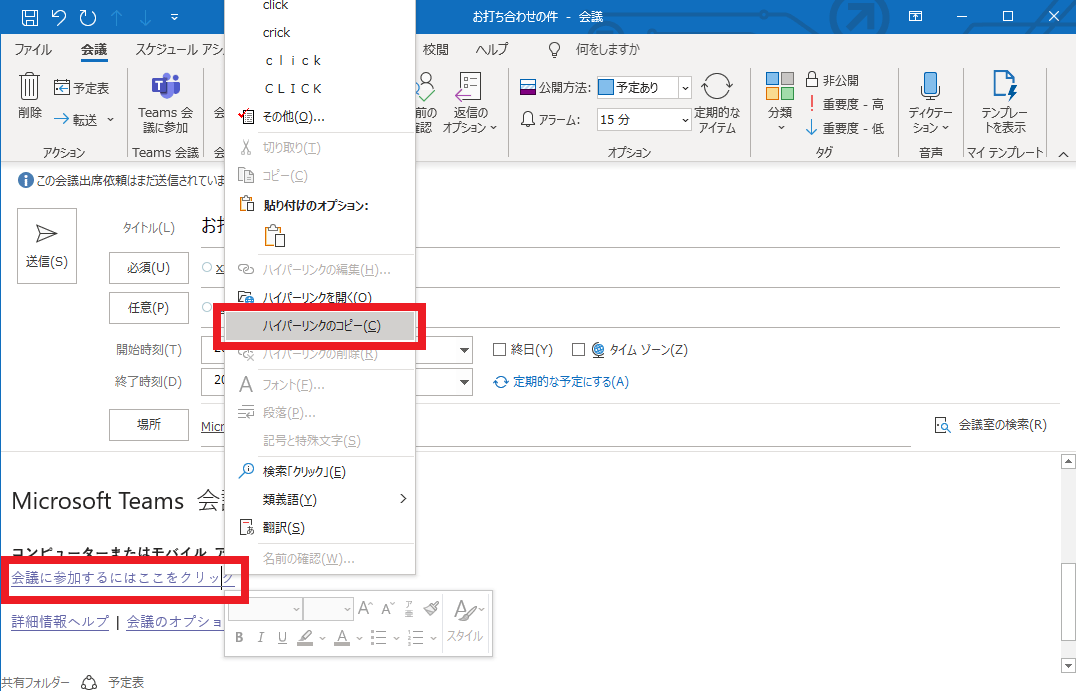Forward the meeting with 転送
This screenshot has height=691, width=1076.
tap(84, 119)
